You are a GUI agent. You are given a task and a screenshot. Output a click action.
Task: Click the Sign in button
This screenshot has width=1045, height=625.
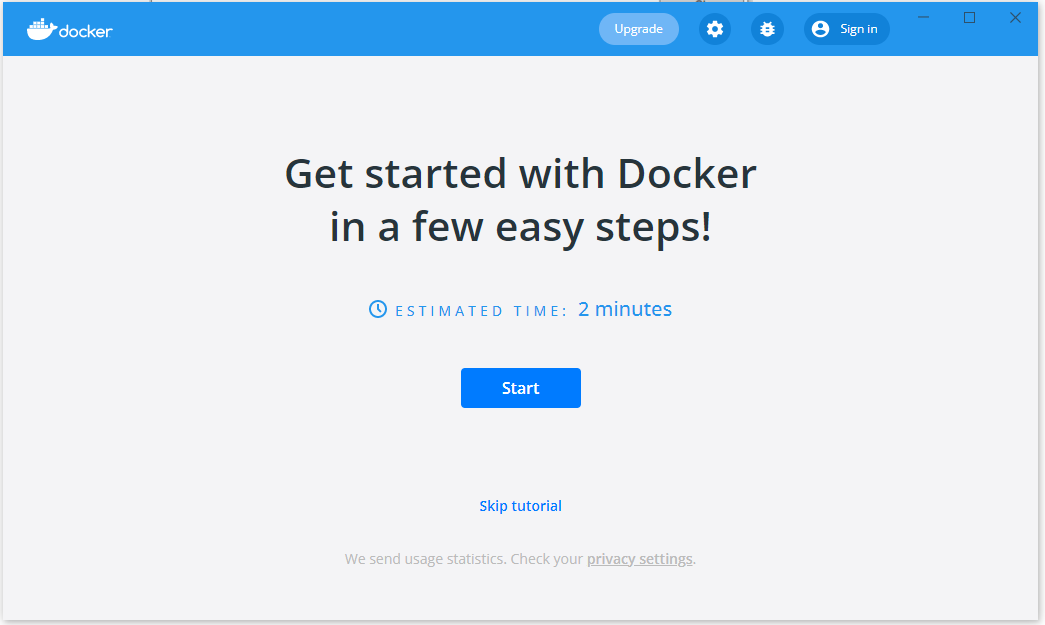(x=846, y=29)
